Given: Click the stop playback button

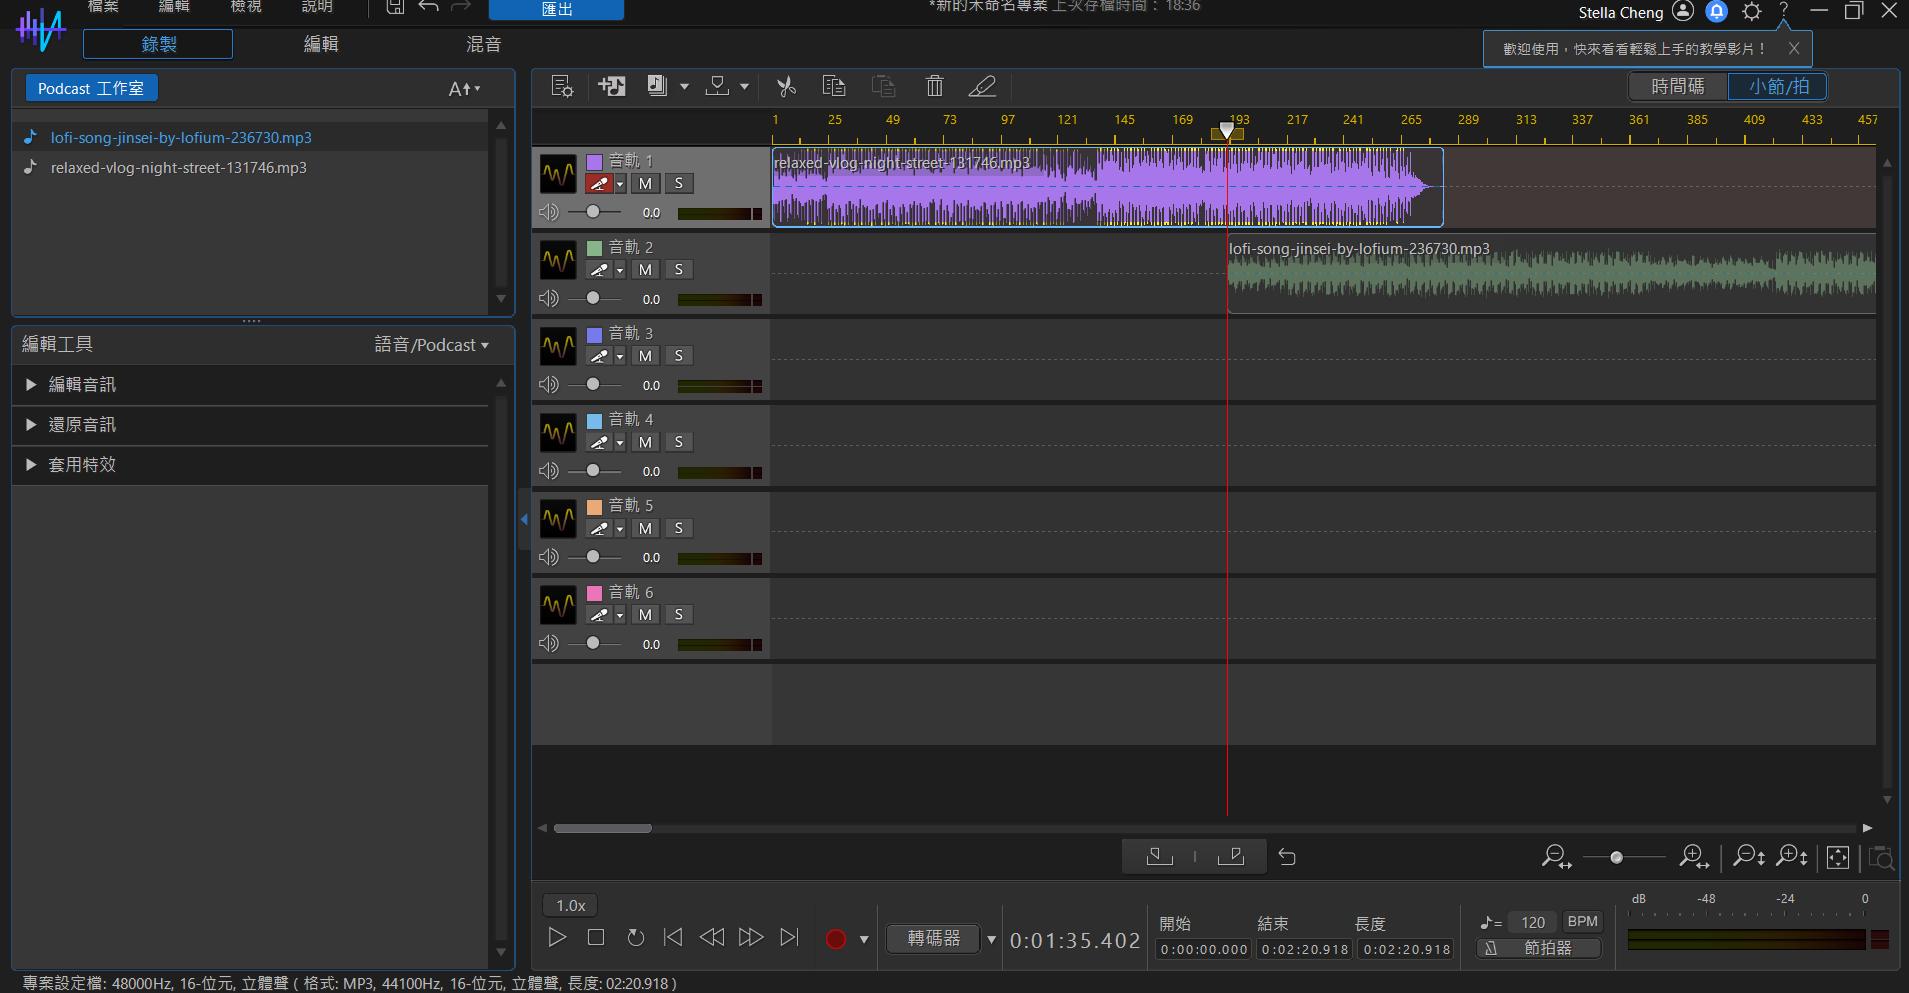Looking at the screenshot, I should pyautogui.click(x=596, y=937).
